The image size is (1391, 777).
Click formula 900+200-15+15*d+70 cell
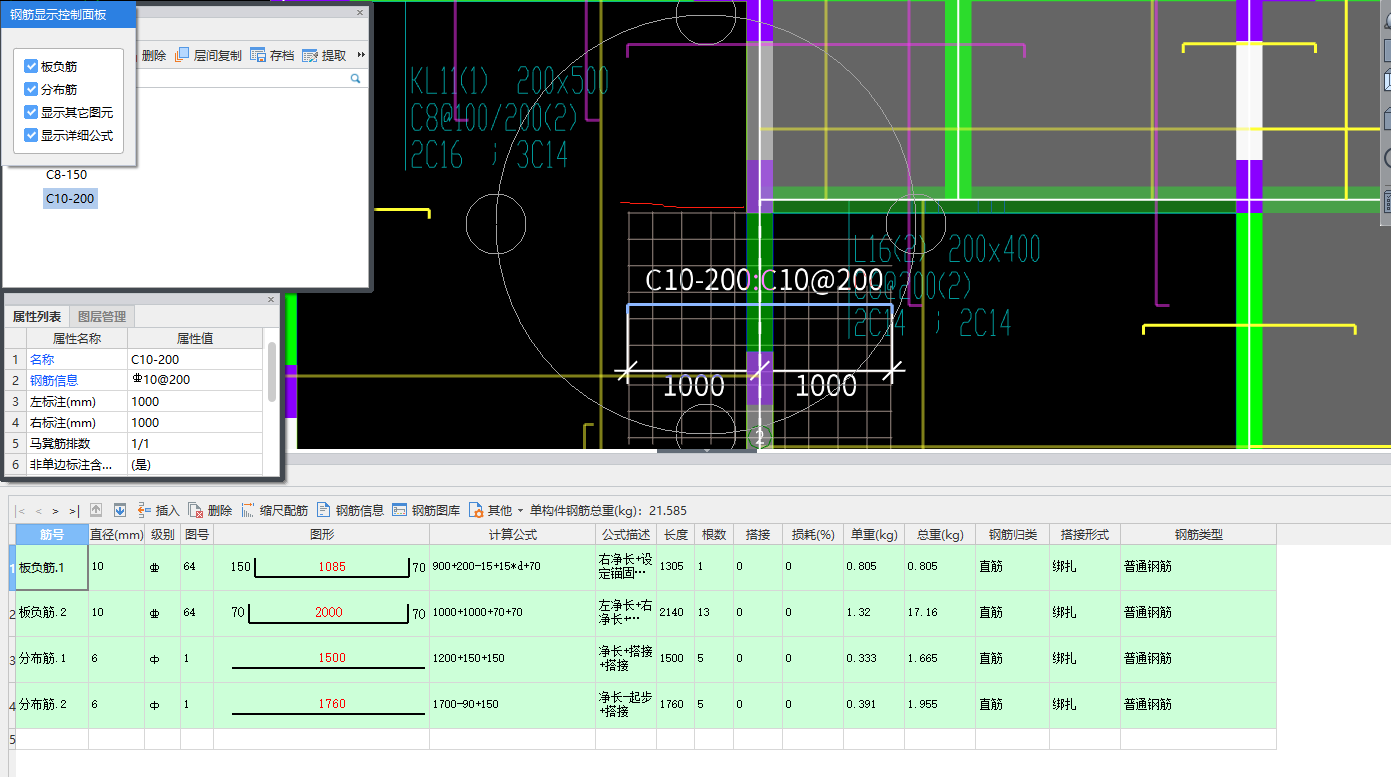[513, 567]
